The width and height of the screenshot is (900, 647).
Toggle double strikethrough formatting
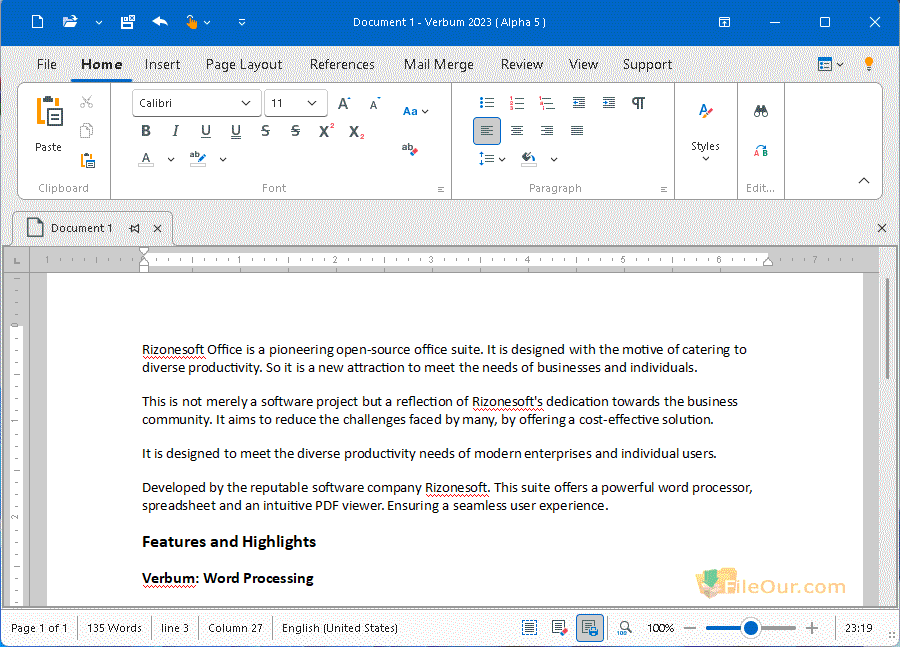[295, 131]
